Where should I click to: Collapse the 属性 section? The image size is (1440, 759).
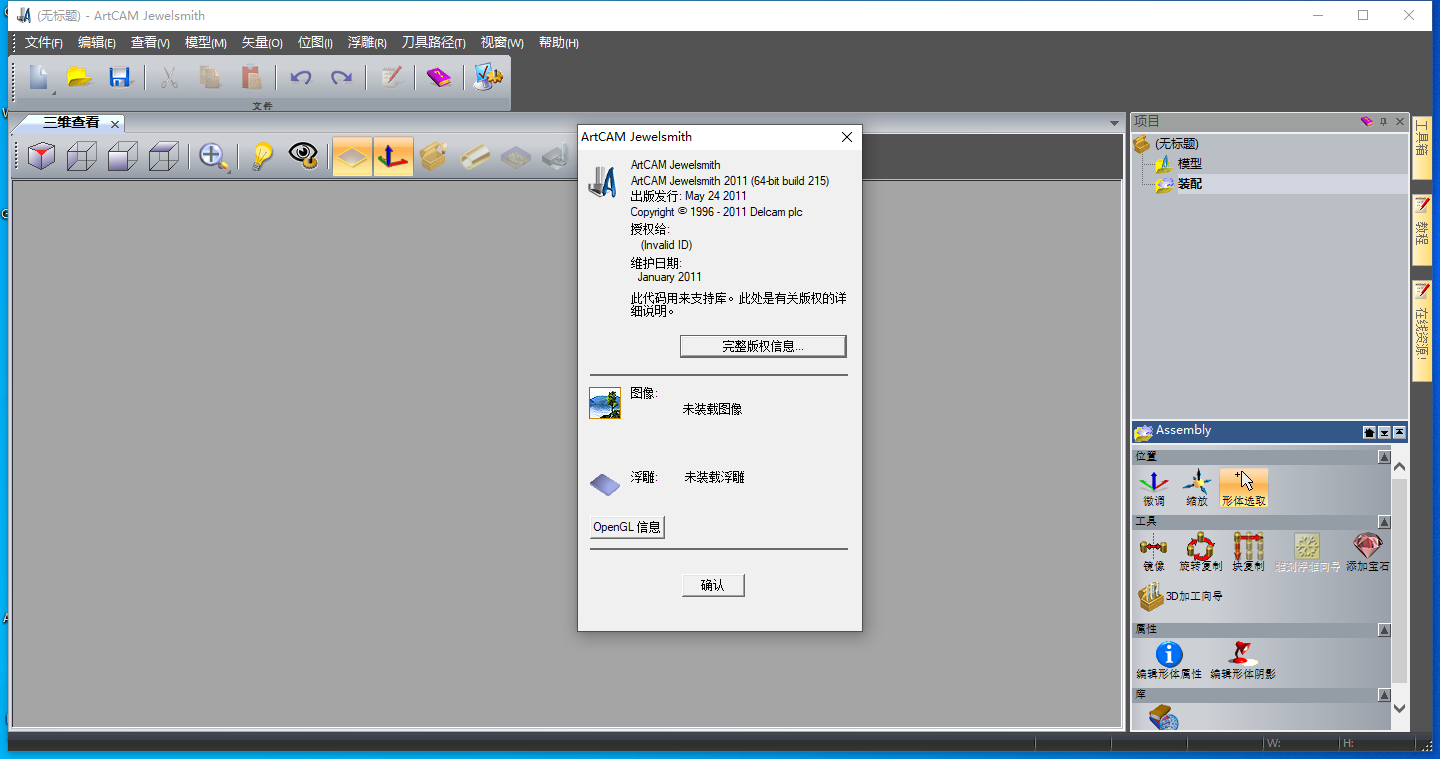pos(1384,630)
